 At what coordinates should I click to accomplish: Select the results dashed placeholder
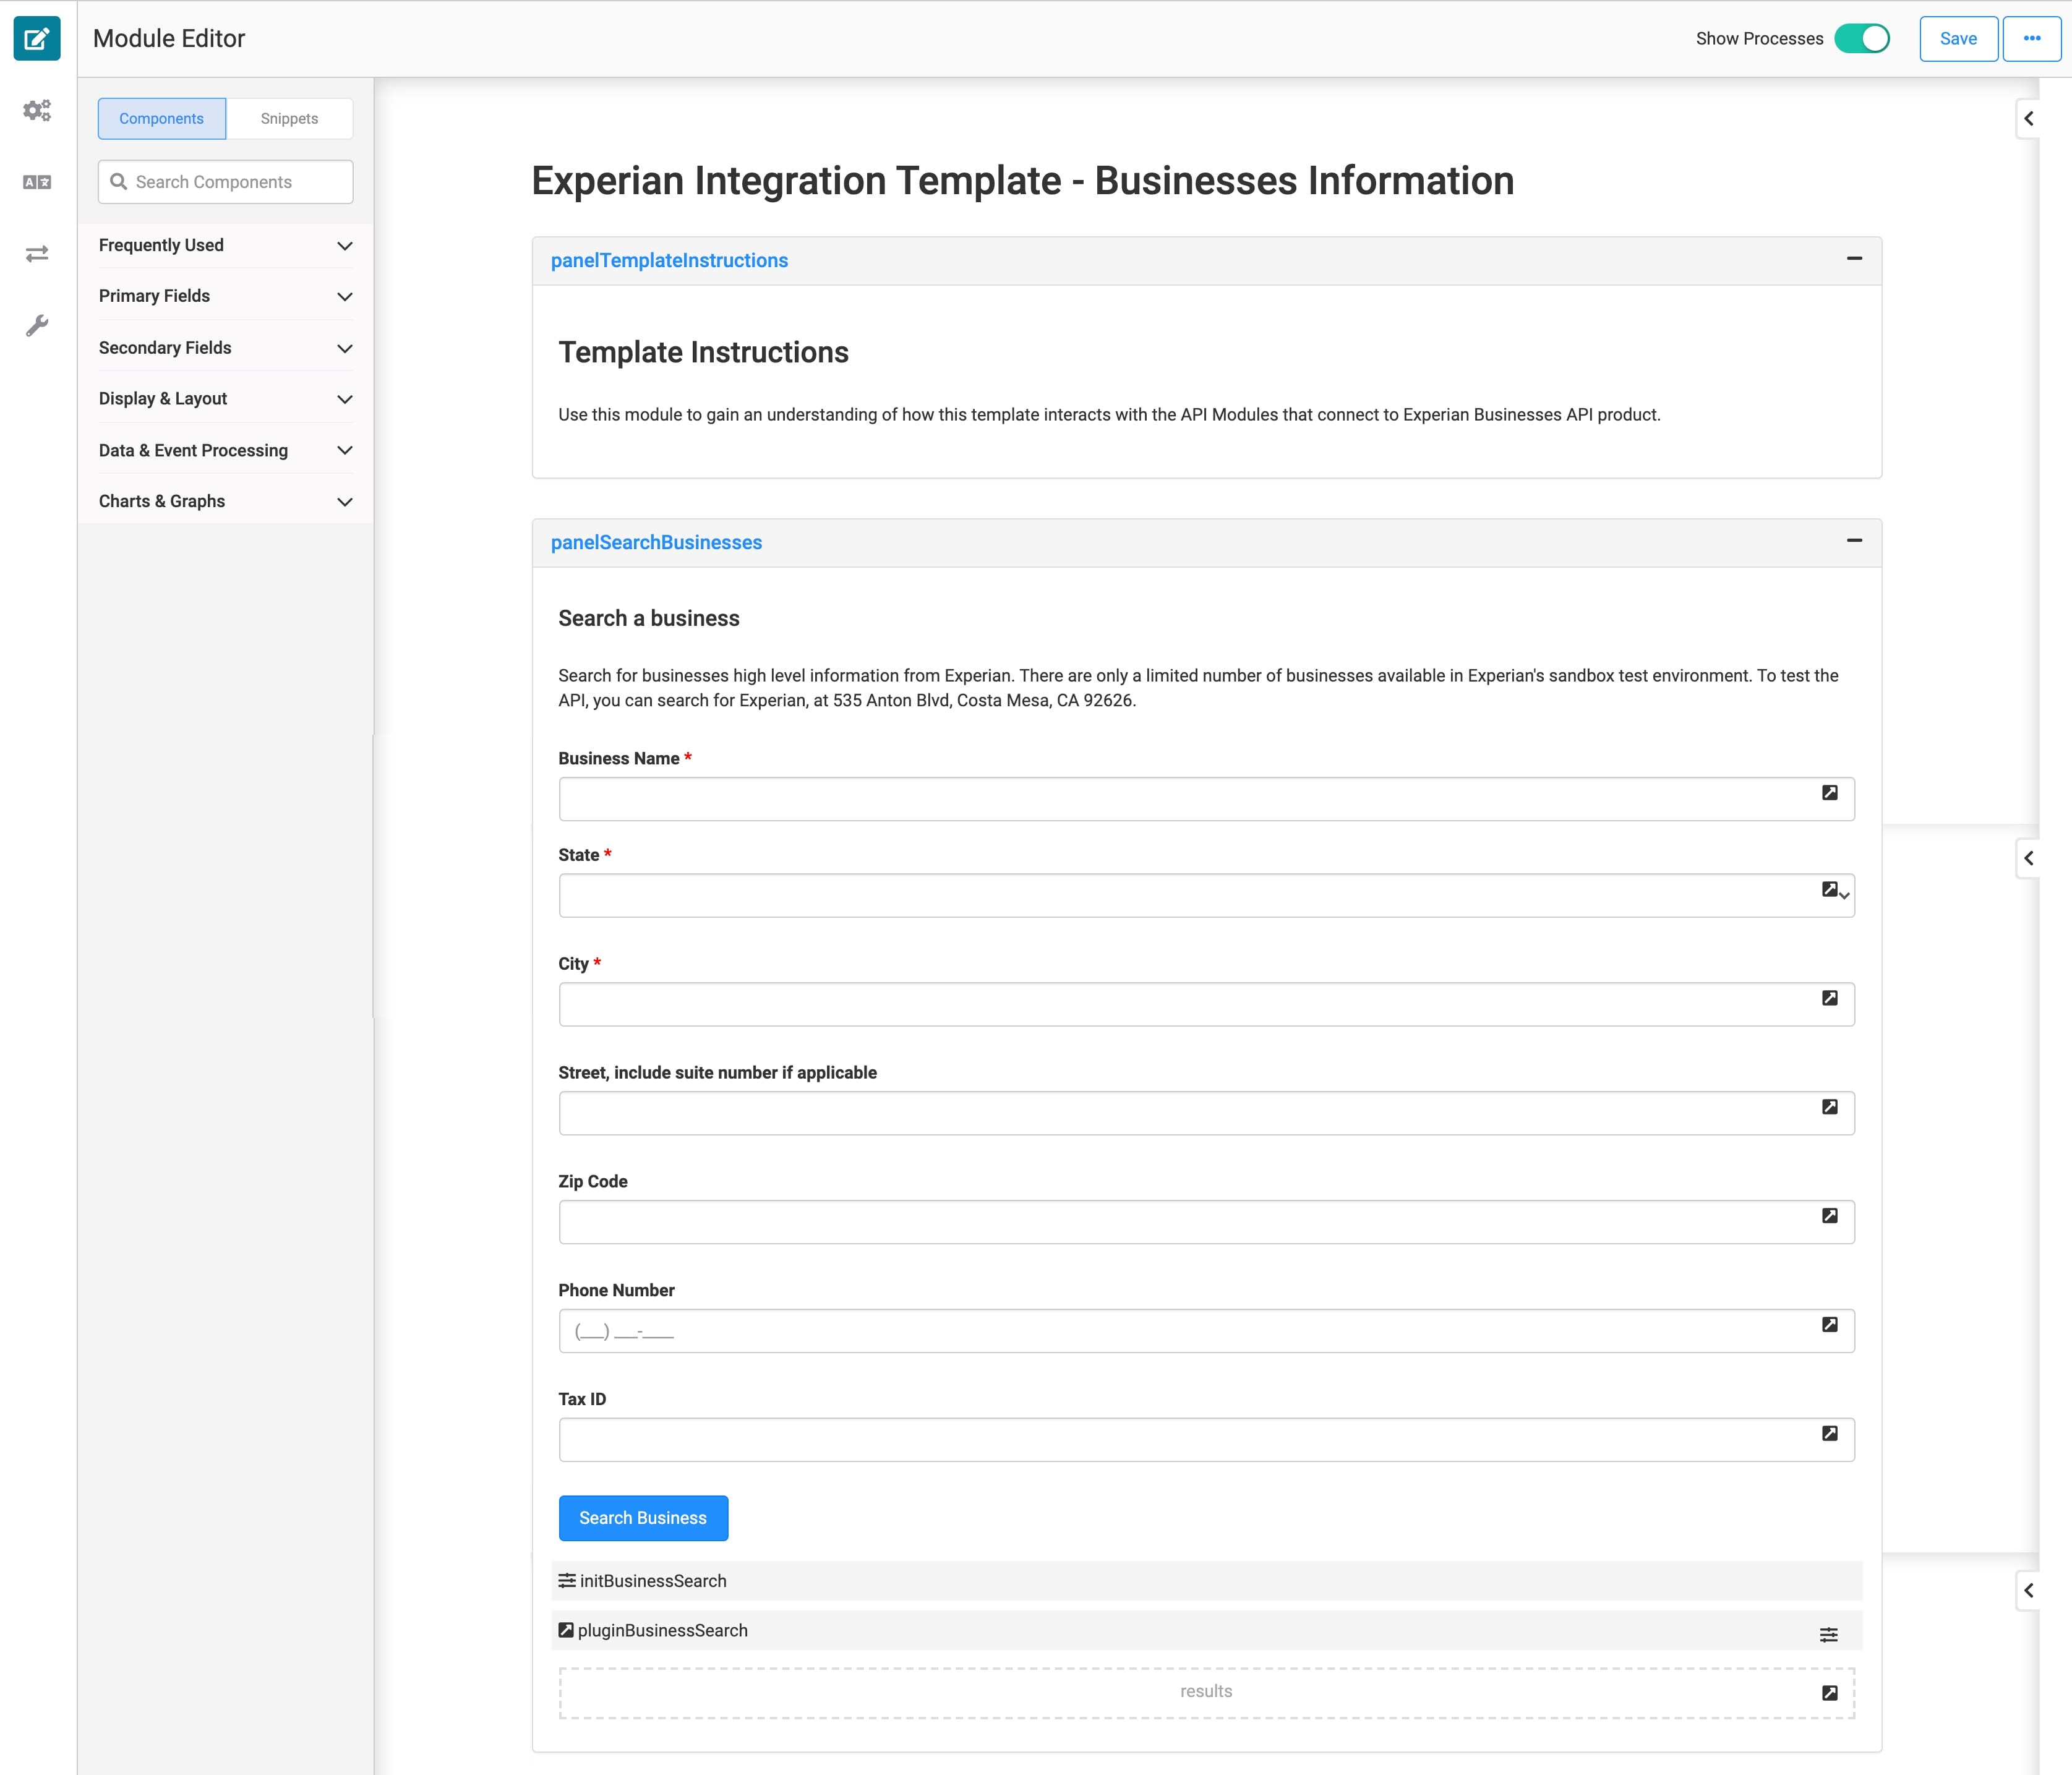click(1206, 1693)
